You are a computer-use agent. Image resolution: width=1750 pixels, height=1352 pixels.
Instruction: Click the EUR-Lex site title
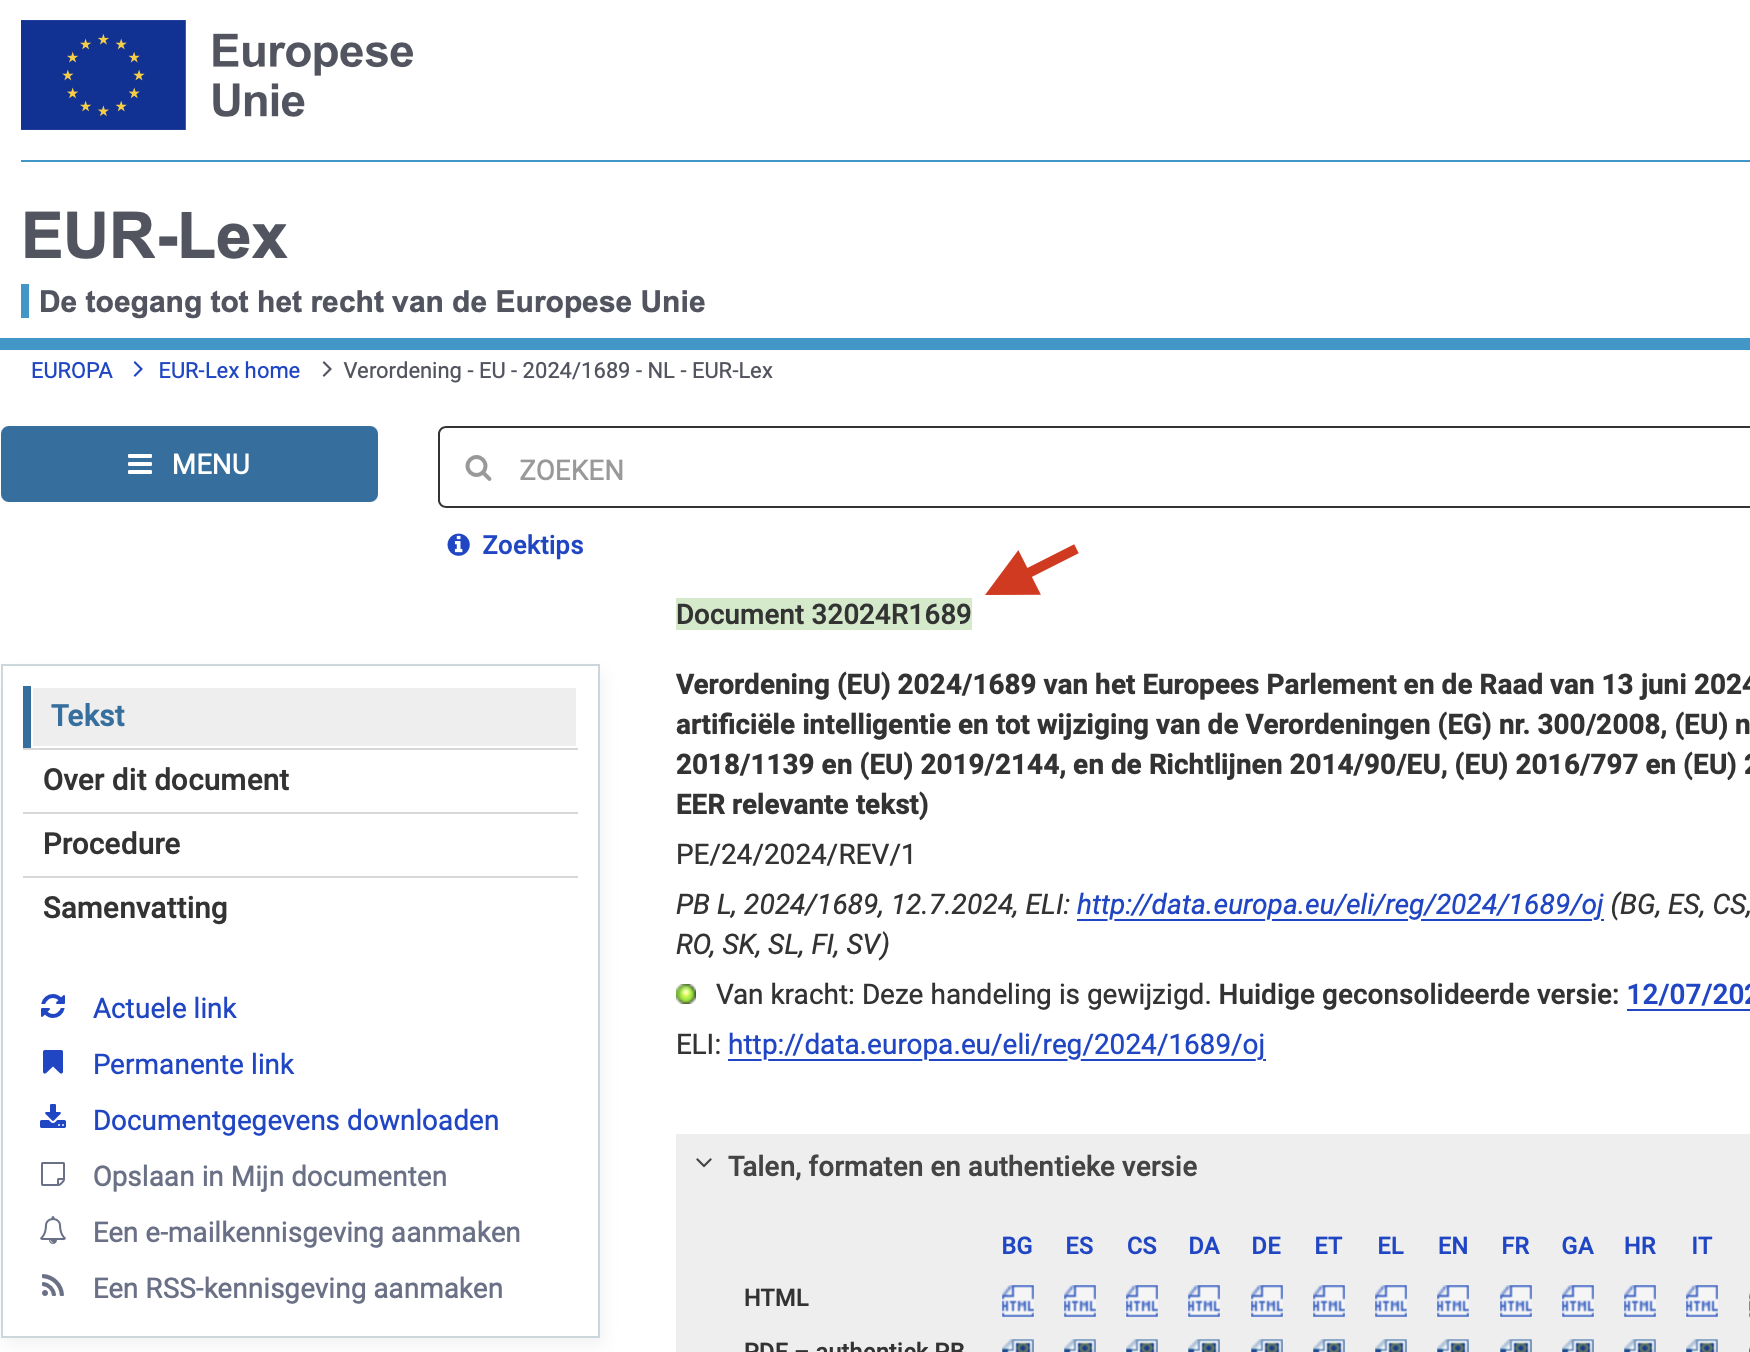(155, 236)
